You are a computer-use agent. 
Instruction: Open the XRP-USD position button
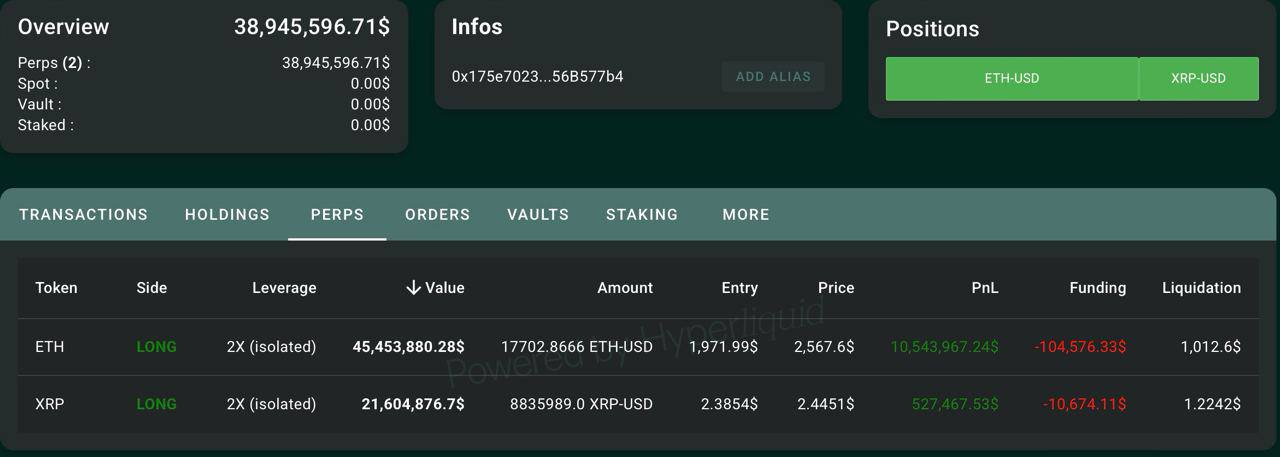pos(1199,78)
